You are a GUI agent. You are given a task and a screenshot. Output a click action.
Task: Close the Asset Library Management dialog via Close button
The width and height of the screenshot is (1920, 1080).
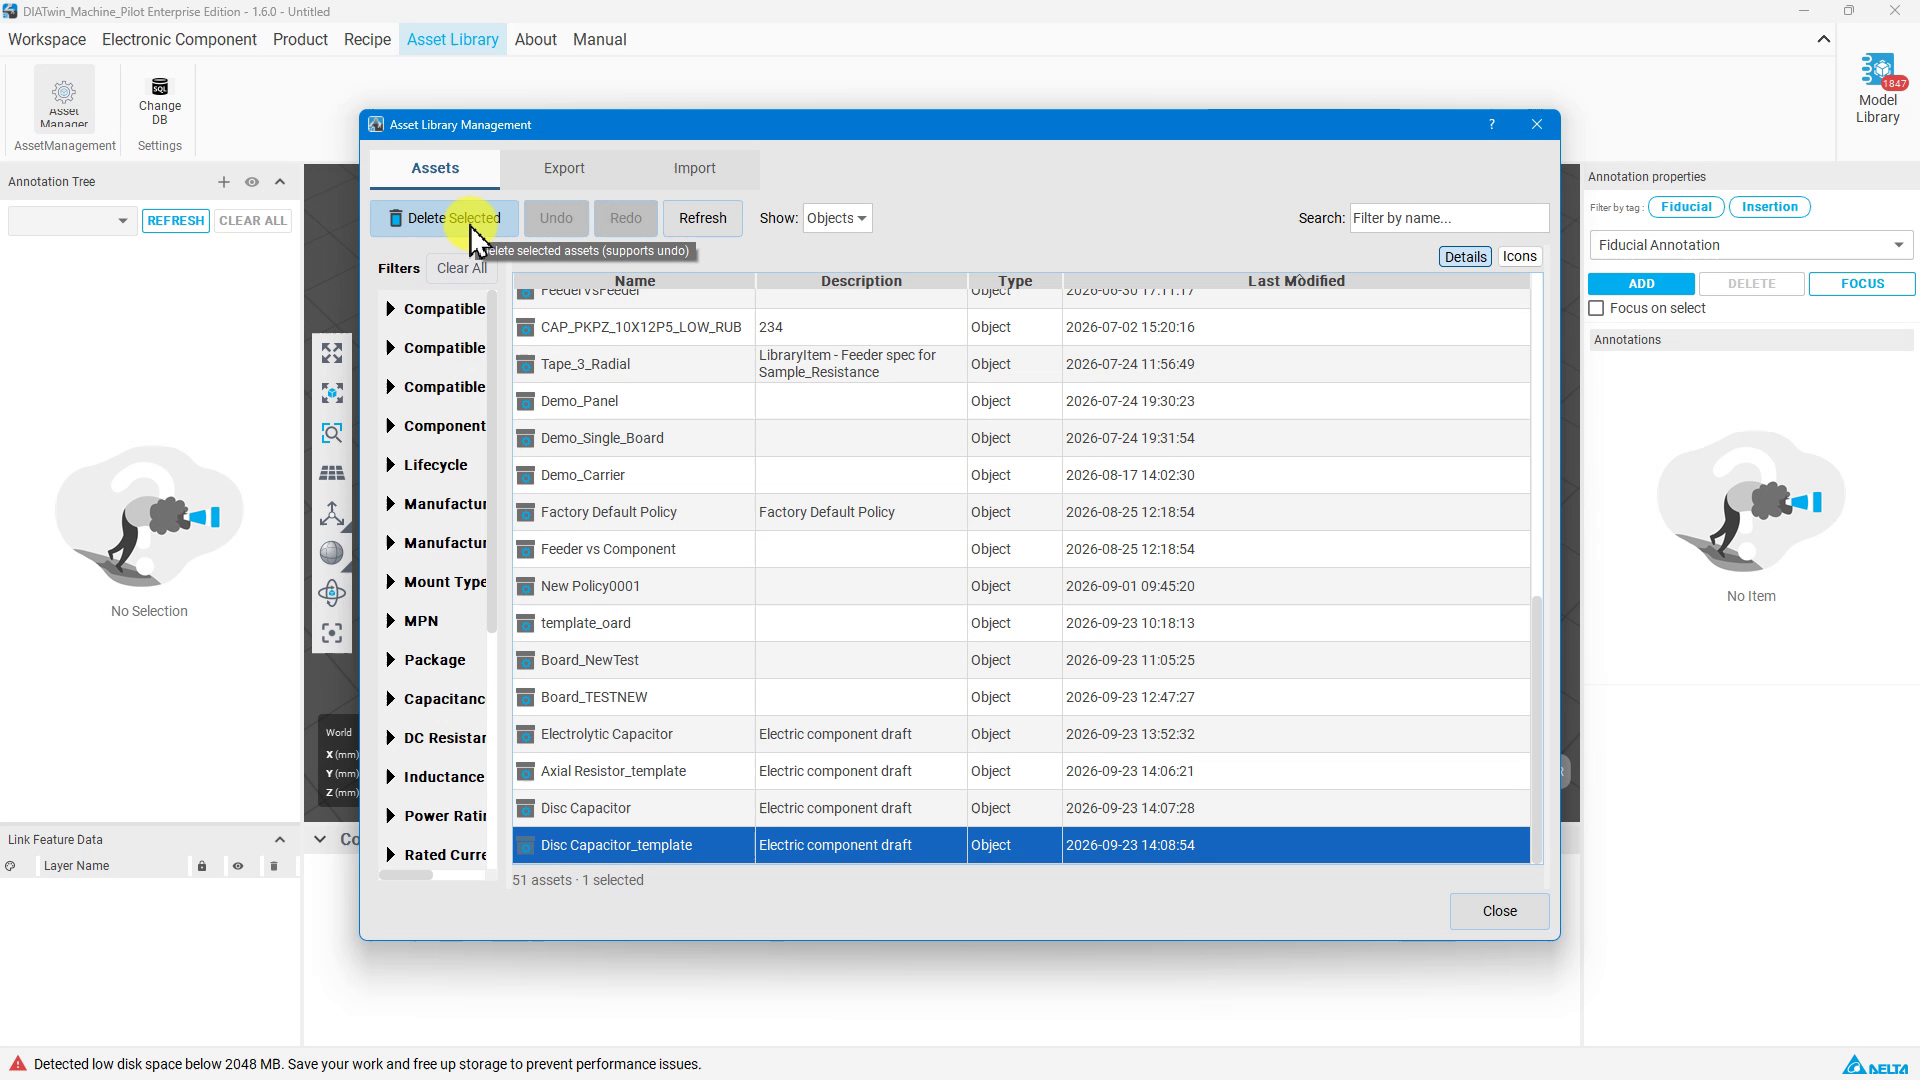pos(1499,911)
